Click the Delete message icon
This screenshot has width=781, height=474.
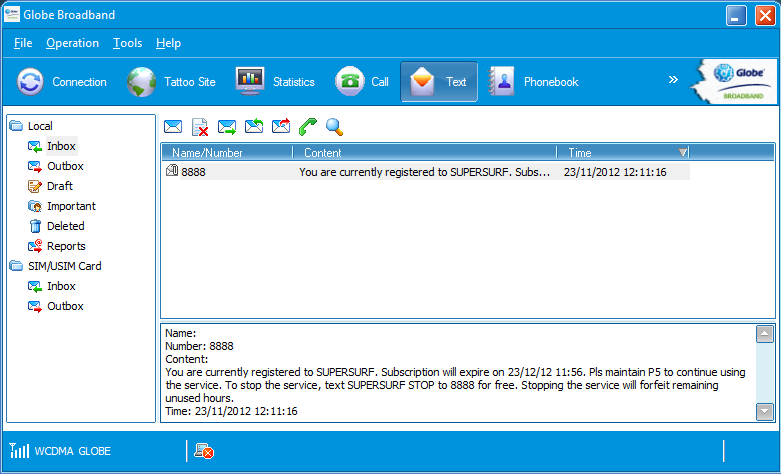(x=200, y=127)
